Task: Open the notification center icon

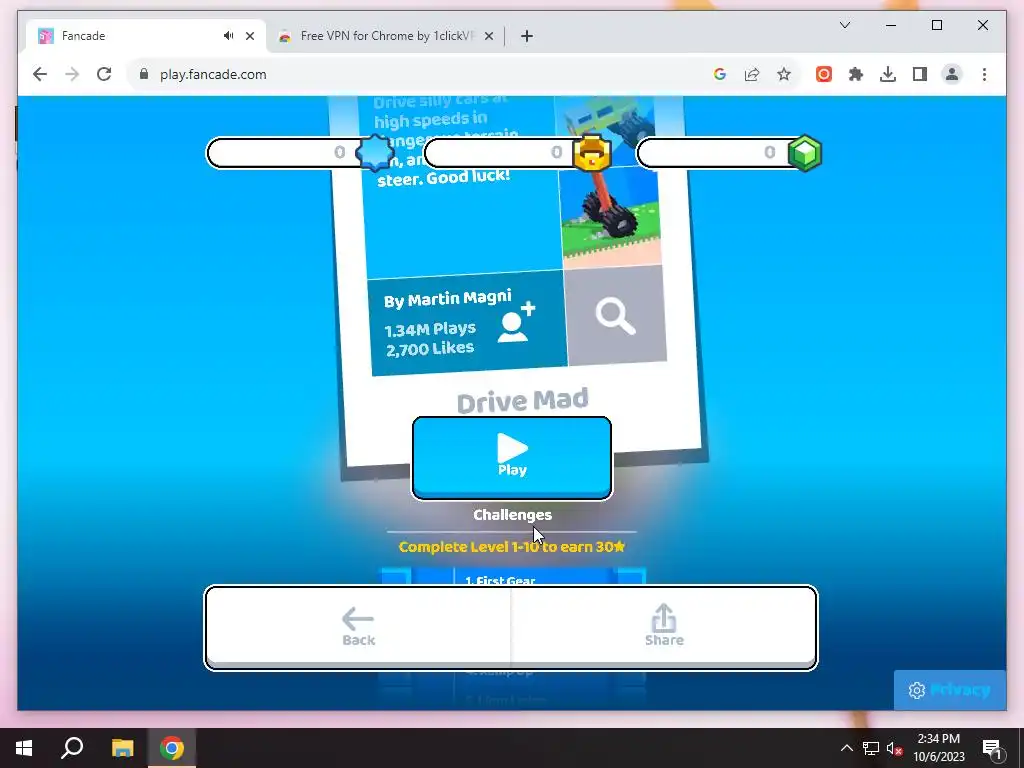Action: click(992, 748)
